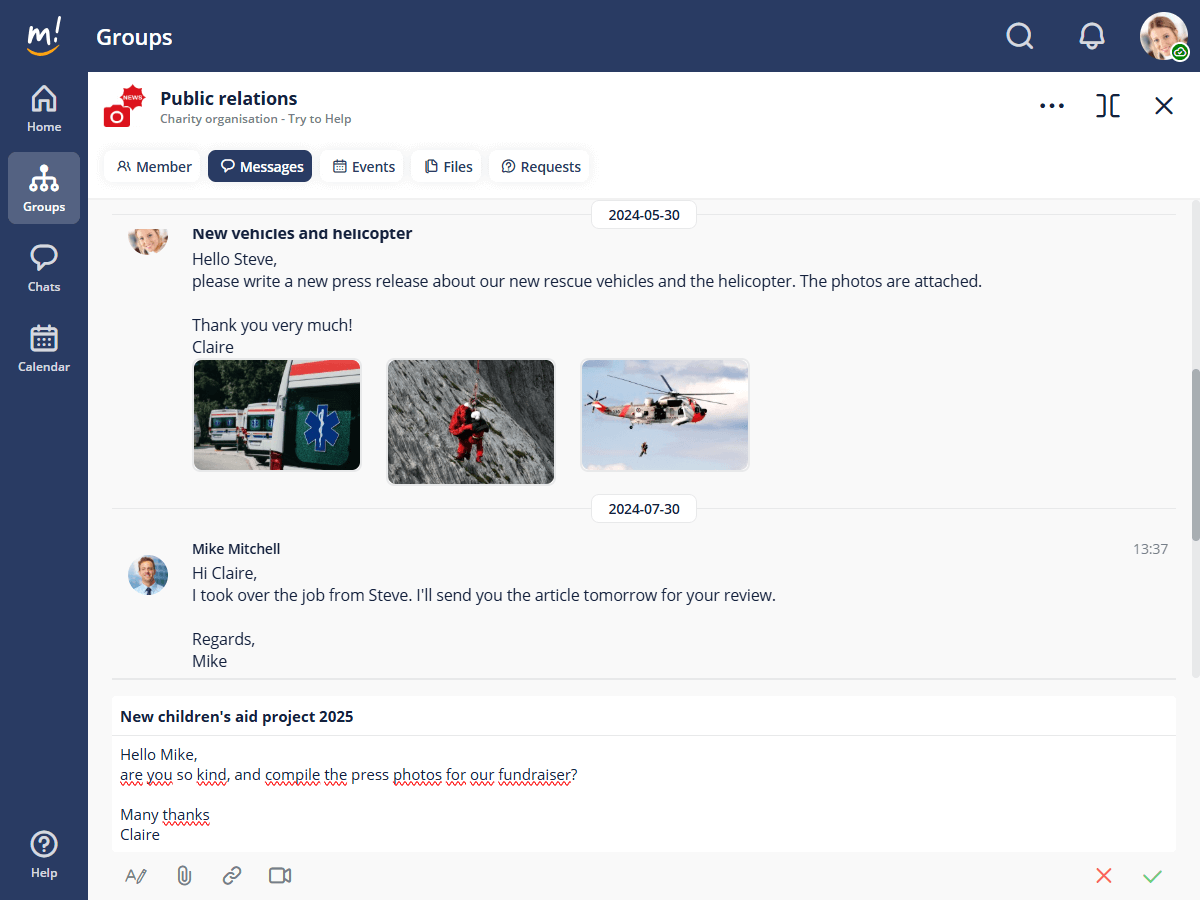1200x900 pixels.
Task: Edit the subject field 'New children's aid project 2025'
Action: click(x=644, y=716)
